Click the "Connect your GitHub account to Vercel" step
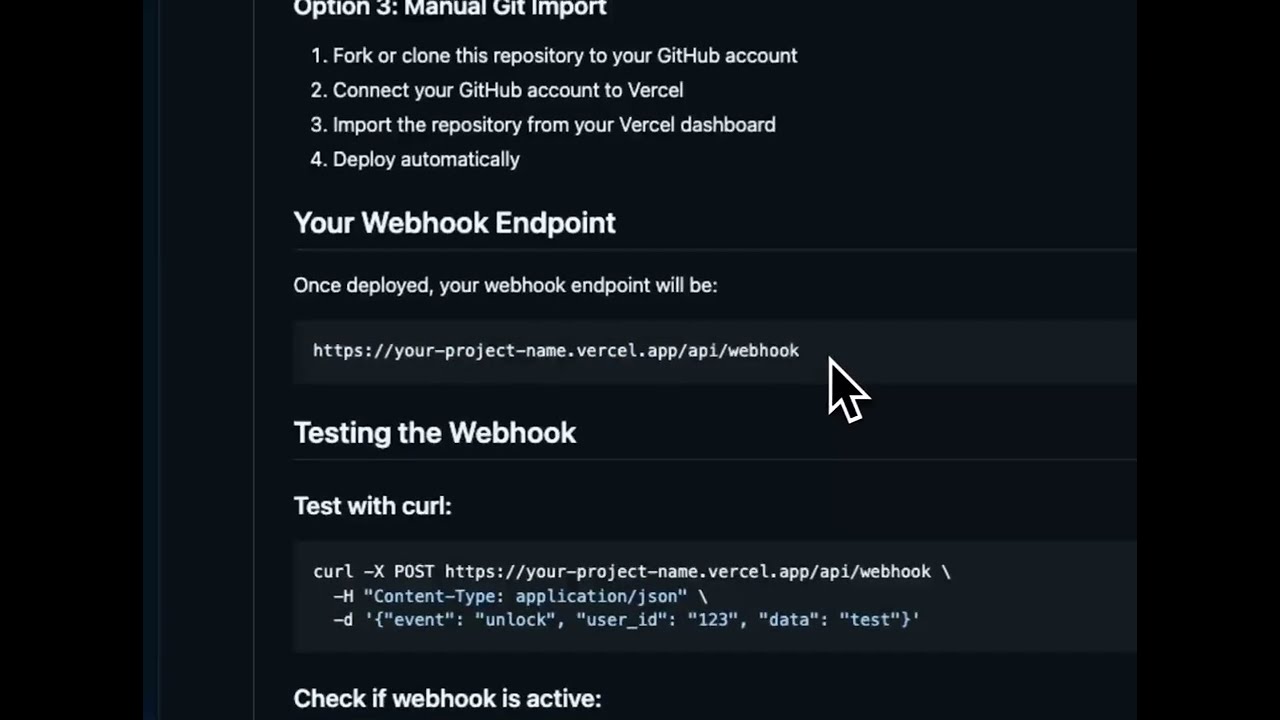The image size is (1280, 720). click(507, 90)
